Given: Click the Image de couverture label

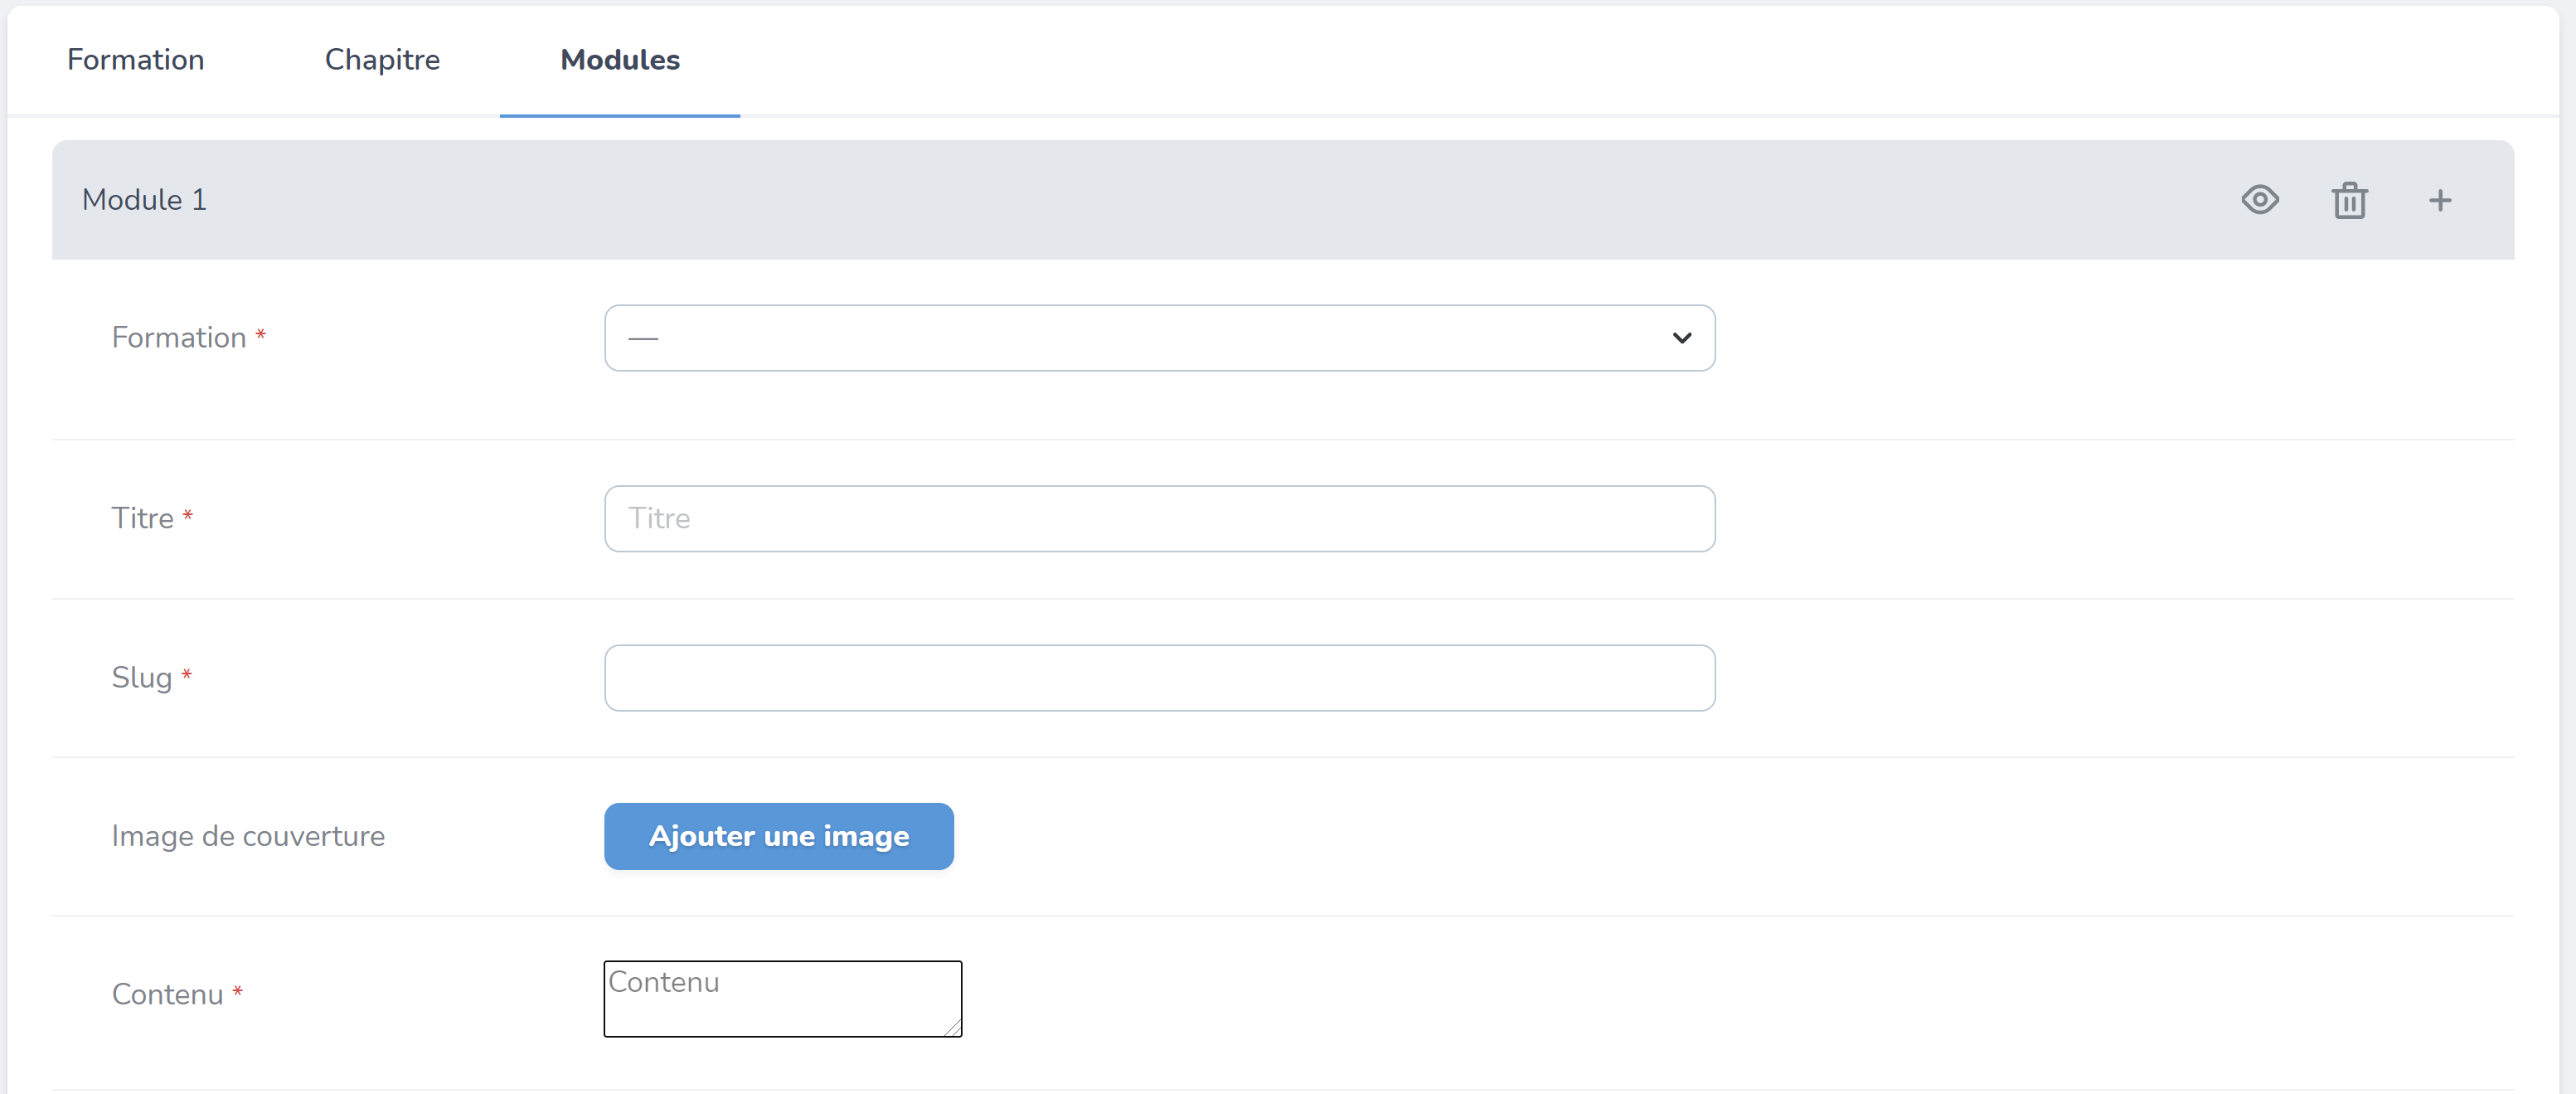Looking at the screenshot, I should (247, 836).
